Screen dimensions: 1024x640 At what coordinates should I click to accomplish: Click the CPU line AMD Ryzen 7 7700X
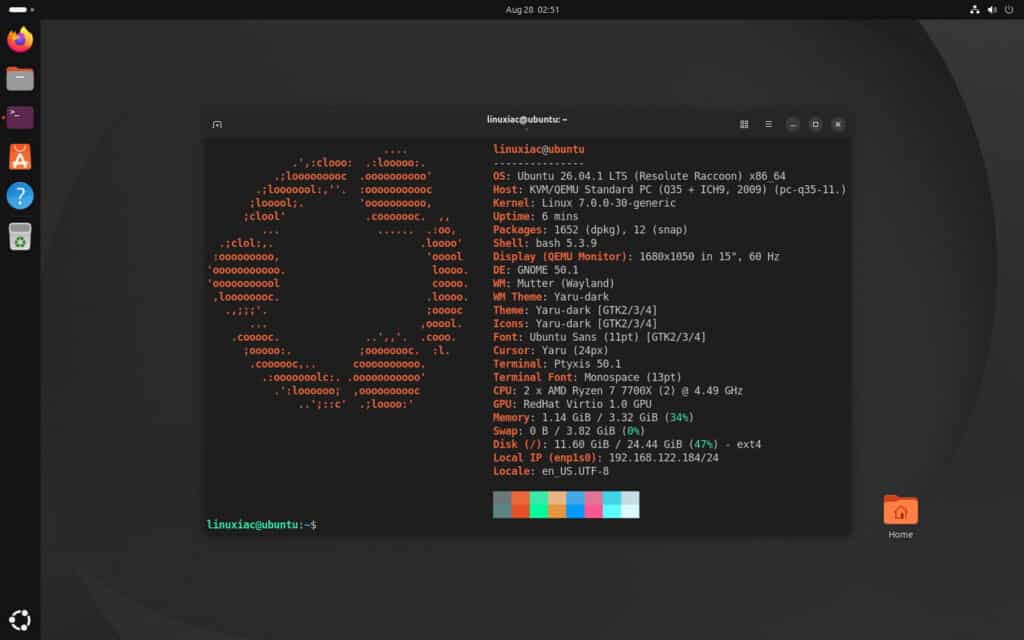618,391
